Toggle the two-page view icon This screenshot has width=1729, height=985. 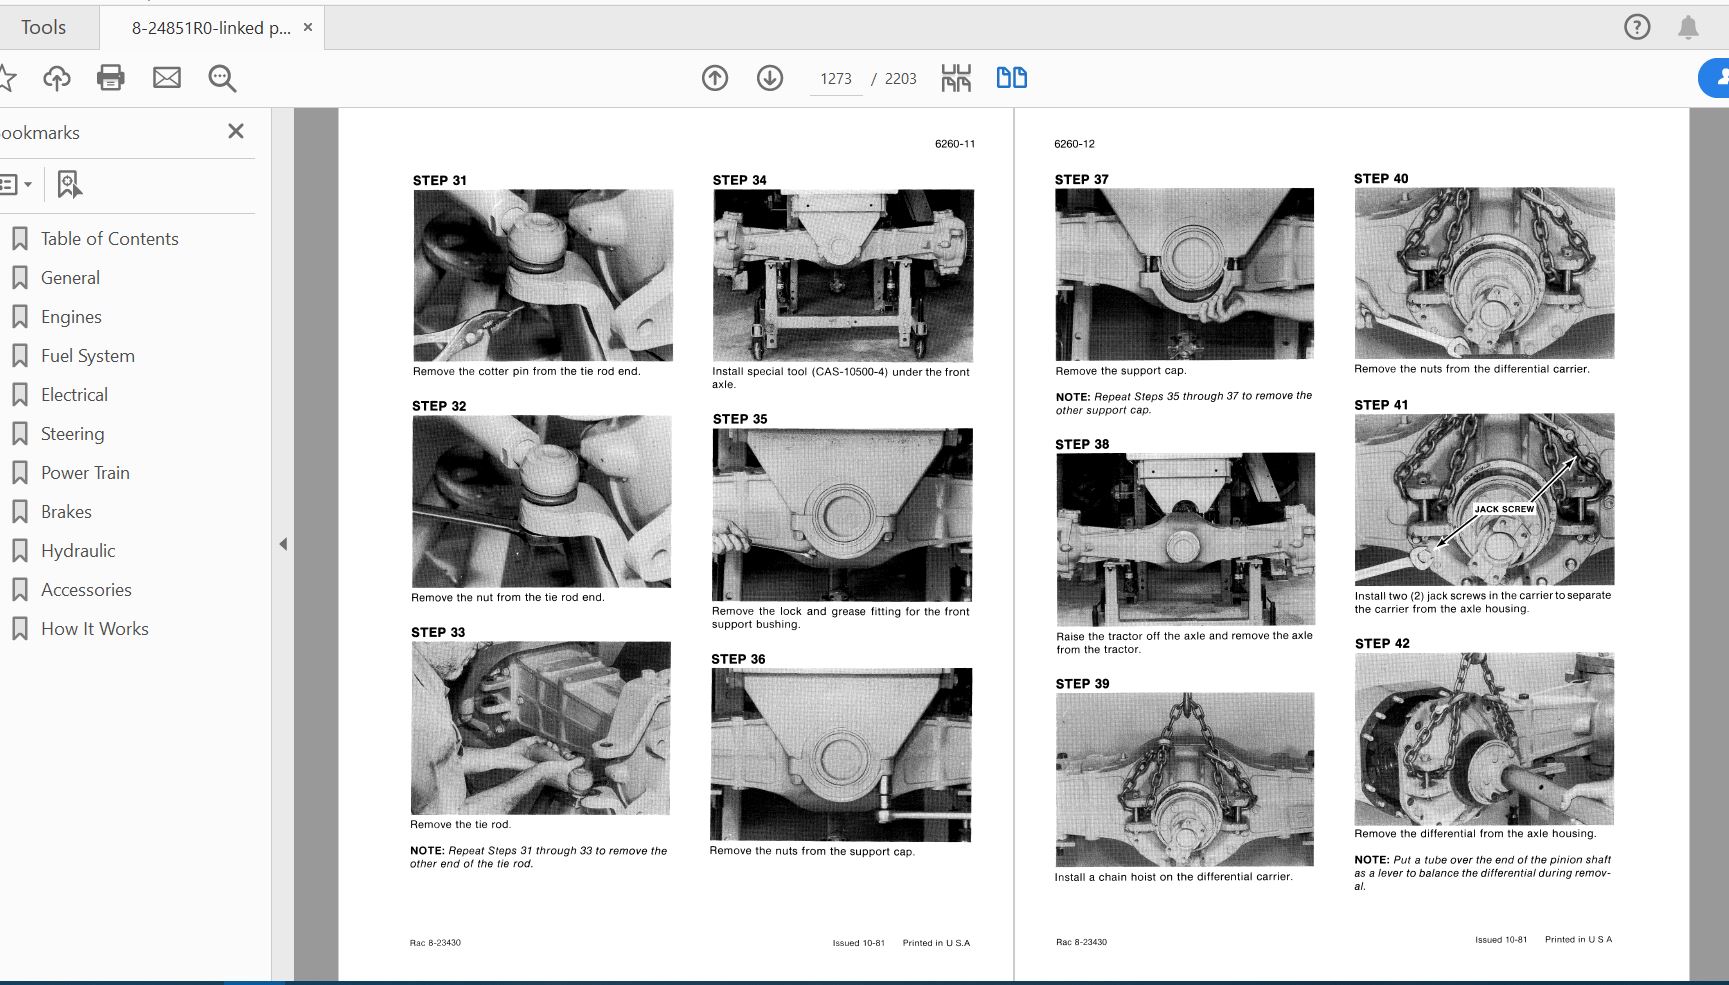tap(1012, 78)
